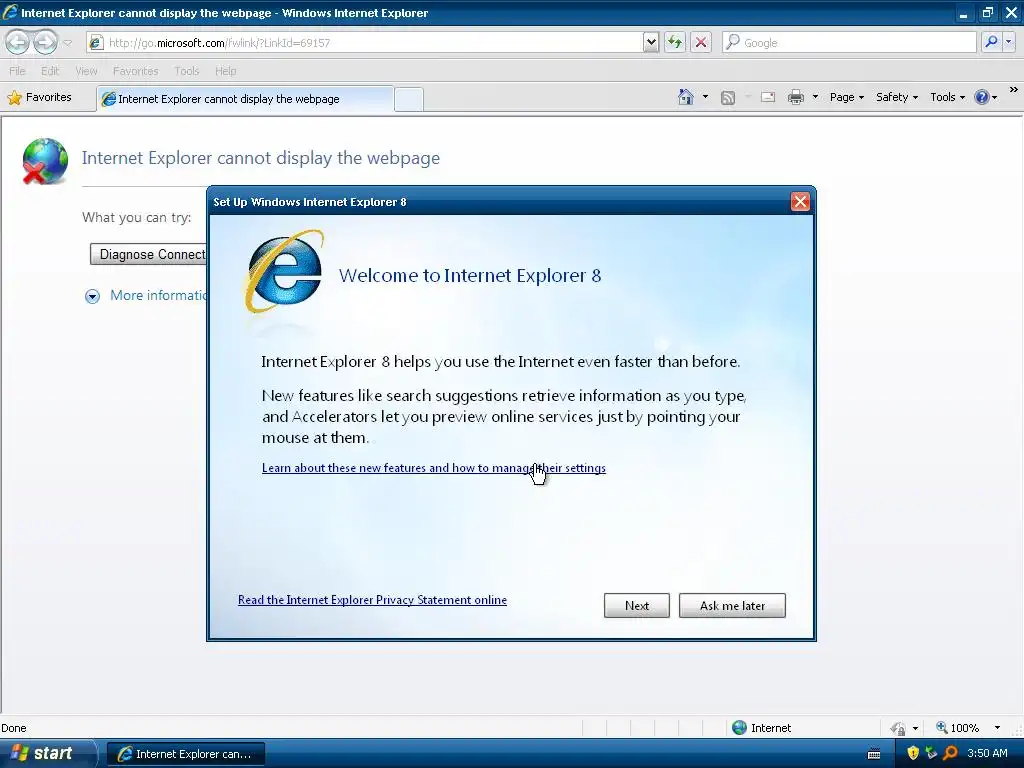Open the File menu
Viewport: 1024px width, 768px height.
point(17,71)
